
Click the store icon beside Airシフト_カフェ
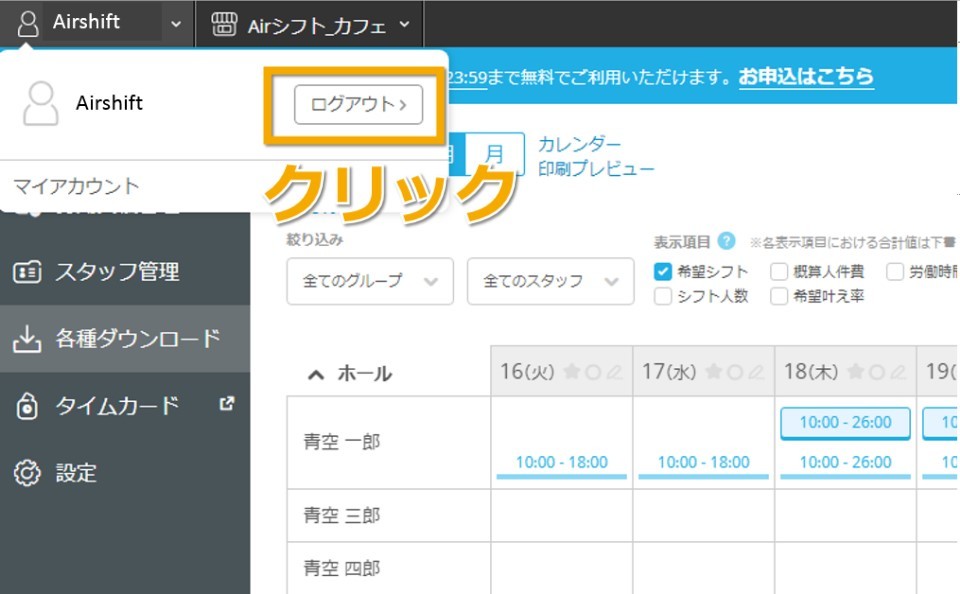coord(224,24)
